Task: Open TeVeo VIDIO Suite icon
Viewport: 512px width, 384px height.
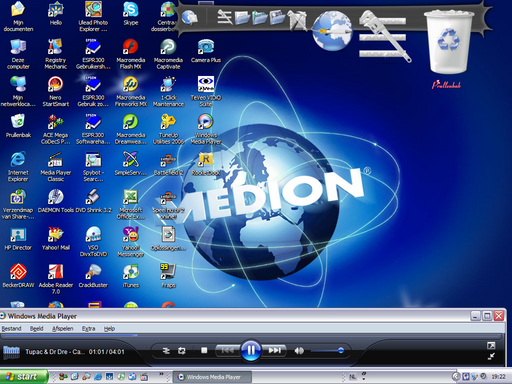Action: click(x=206, y=91)
